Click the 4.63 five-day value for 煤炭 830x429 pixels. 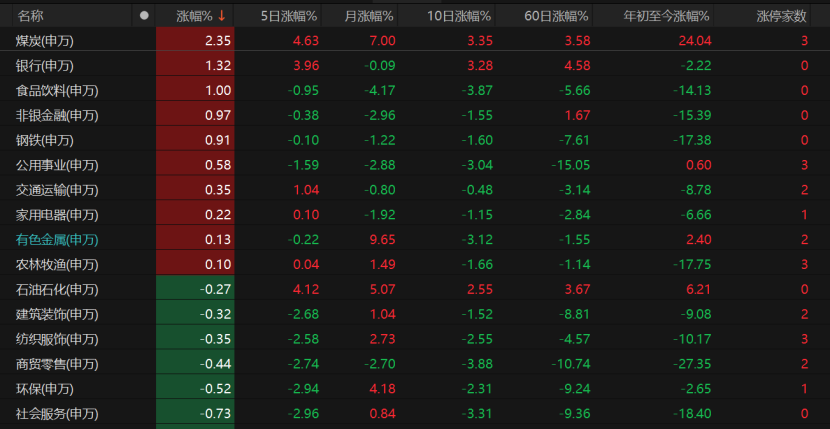pos(305,41)
